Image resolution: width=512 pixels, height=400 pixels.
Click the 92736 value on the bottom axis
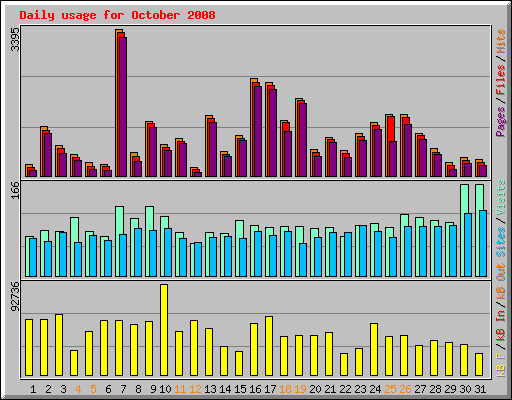[x=15, y=296]
